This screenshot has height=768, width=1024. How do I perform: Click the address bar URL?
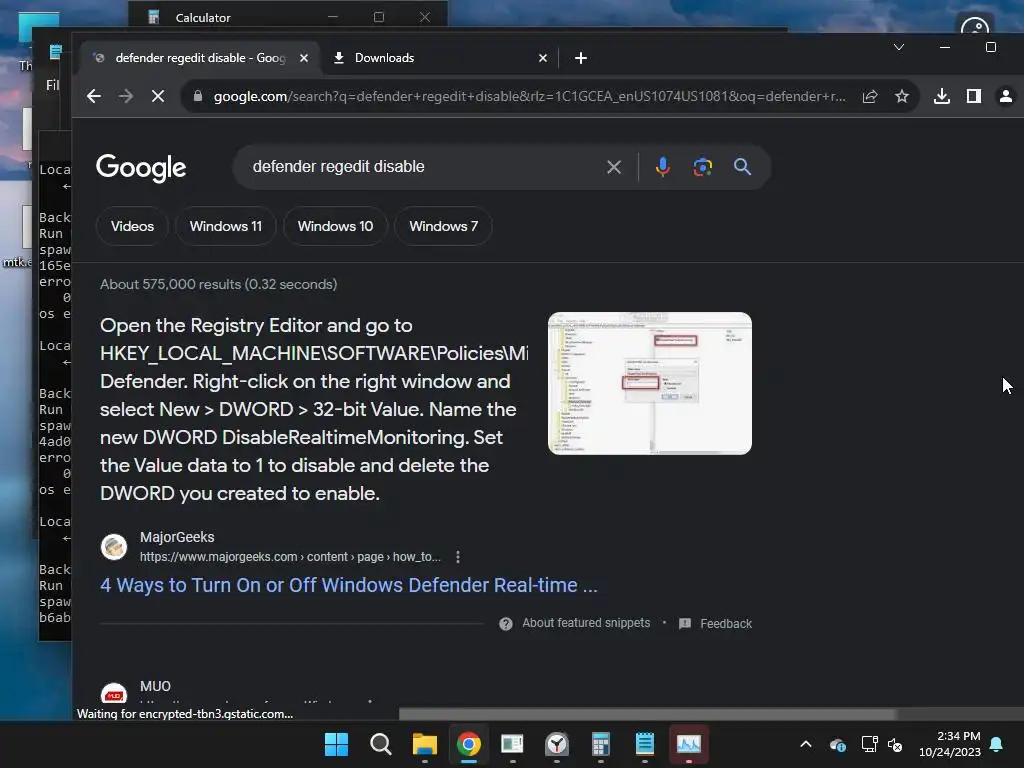[529, 97]
